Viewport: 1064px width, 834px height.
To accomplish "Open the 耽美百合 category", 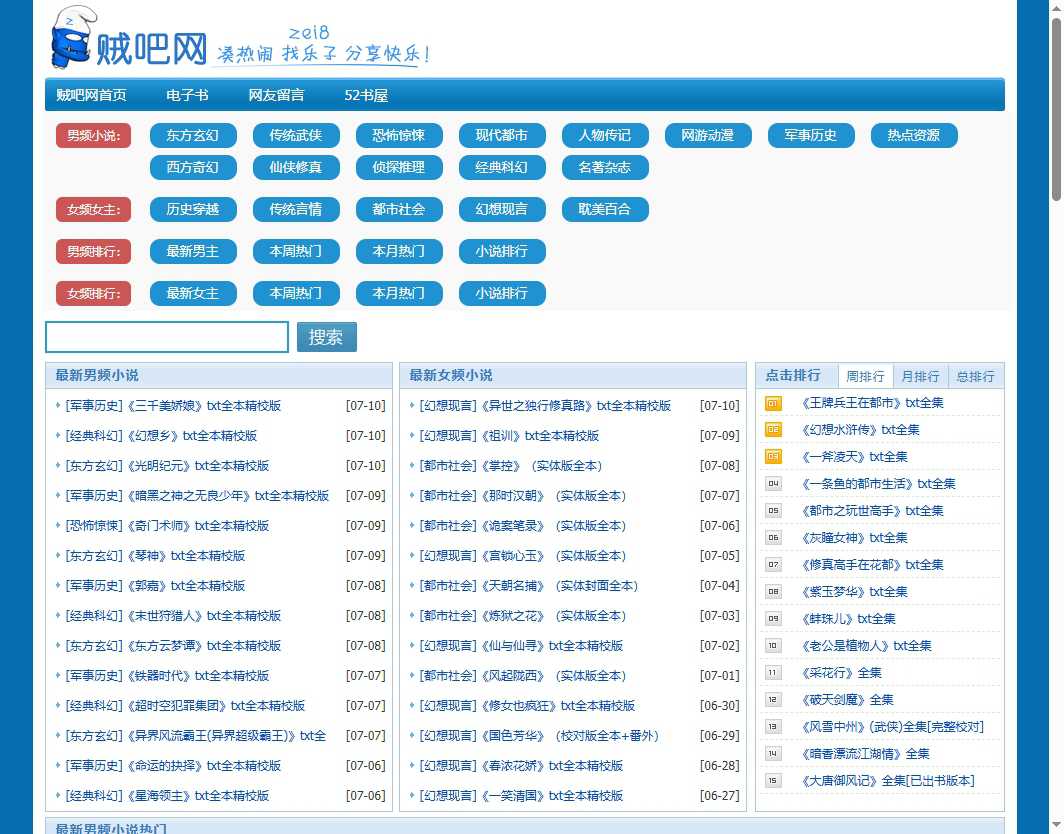I will (605, 209).
